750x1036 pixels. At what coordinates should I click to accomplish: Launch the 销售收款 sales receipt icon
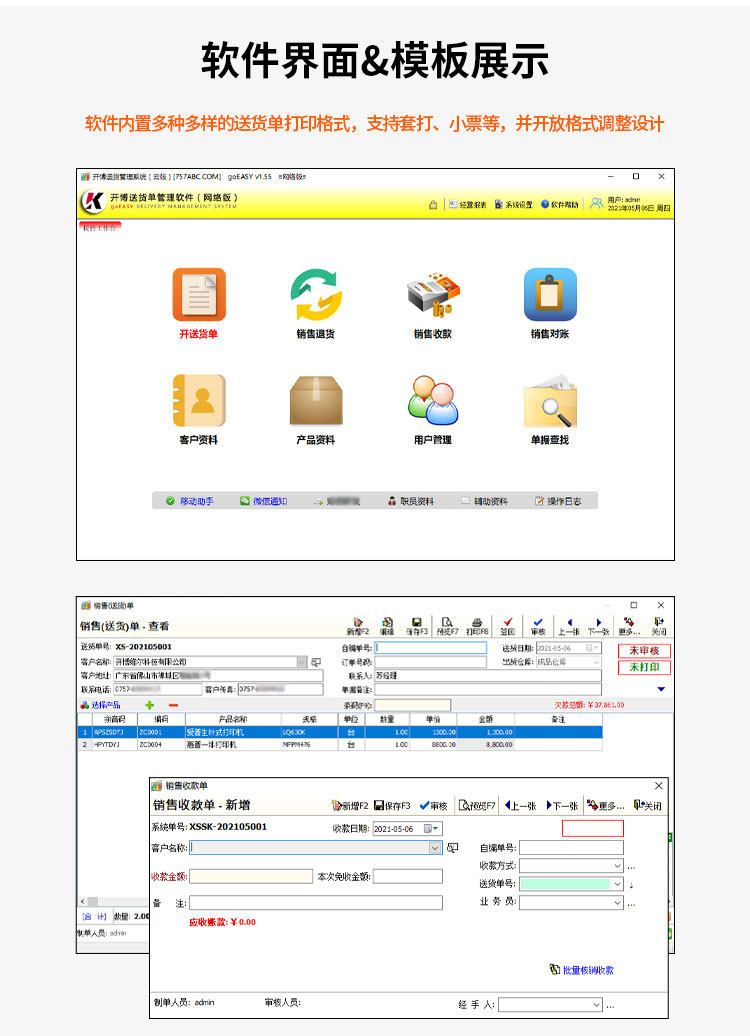click(433, 295)
